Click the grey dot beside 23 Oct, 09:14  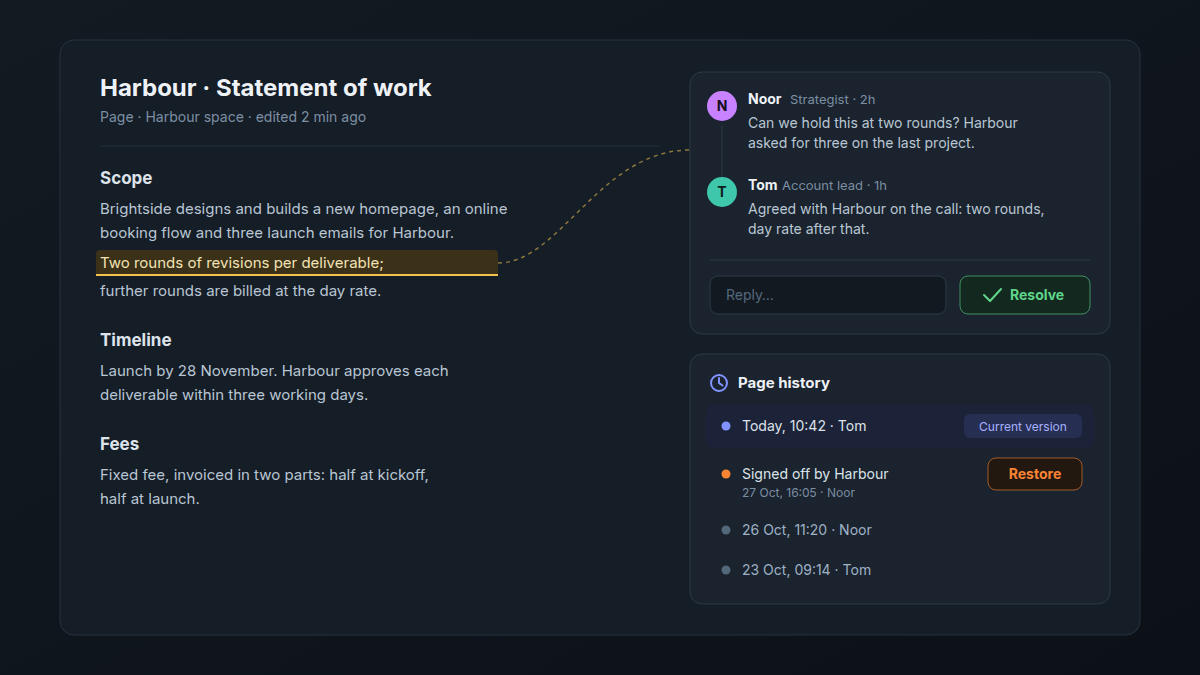(726, 570)
